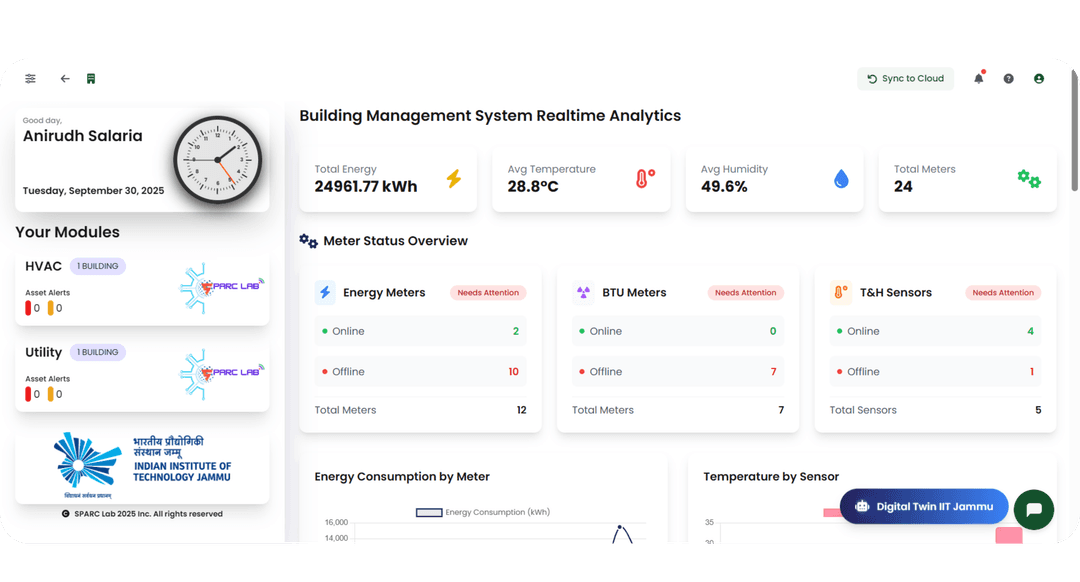Image resolution: width=1080 pixels, height=582 pixels.
Task: Click the IIT Jammu logo banner
Action: coord(142,465)
